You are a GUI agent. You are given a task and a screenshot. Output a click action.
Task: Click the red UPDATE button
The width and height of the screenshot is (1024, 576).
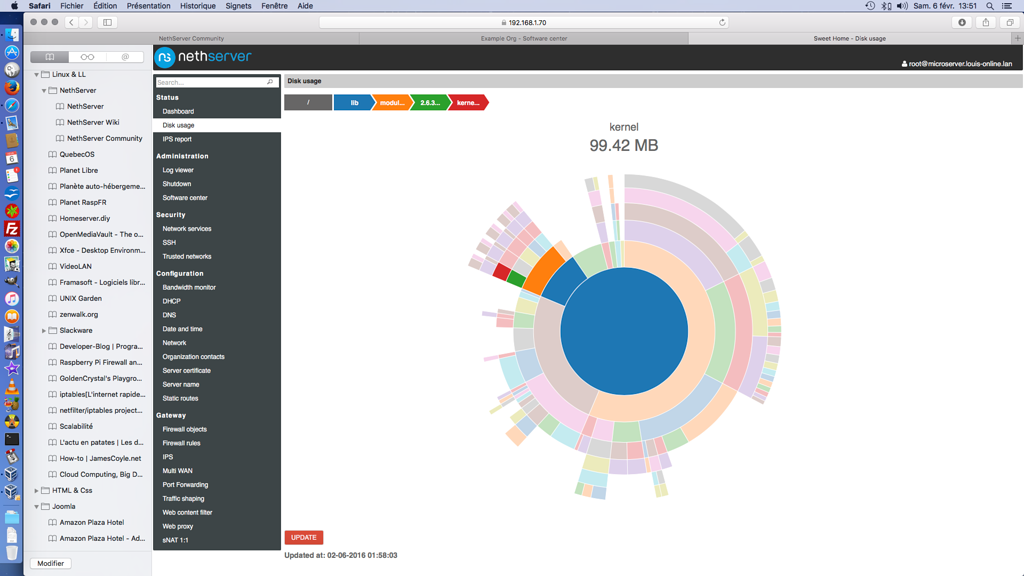click(x=304, y=537)
